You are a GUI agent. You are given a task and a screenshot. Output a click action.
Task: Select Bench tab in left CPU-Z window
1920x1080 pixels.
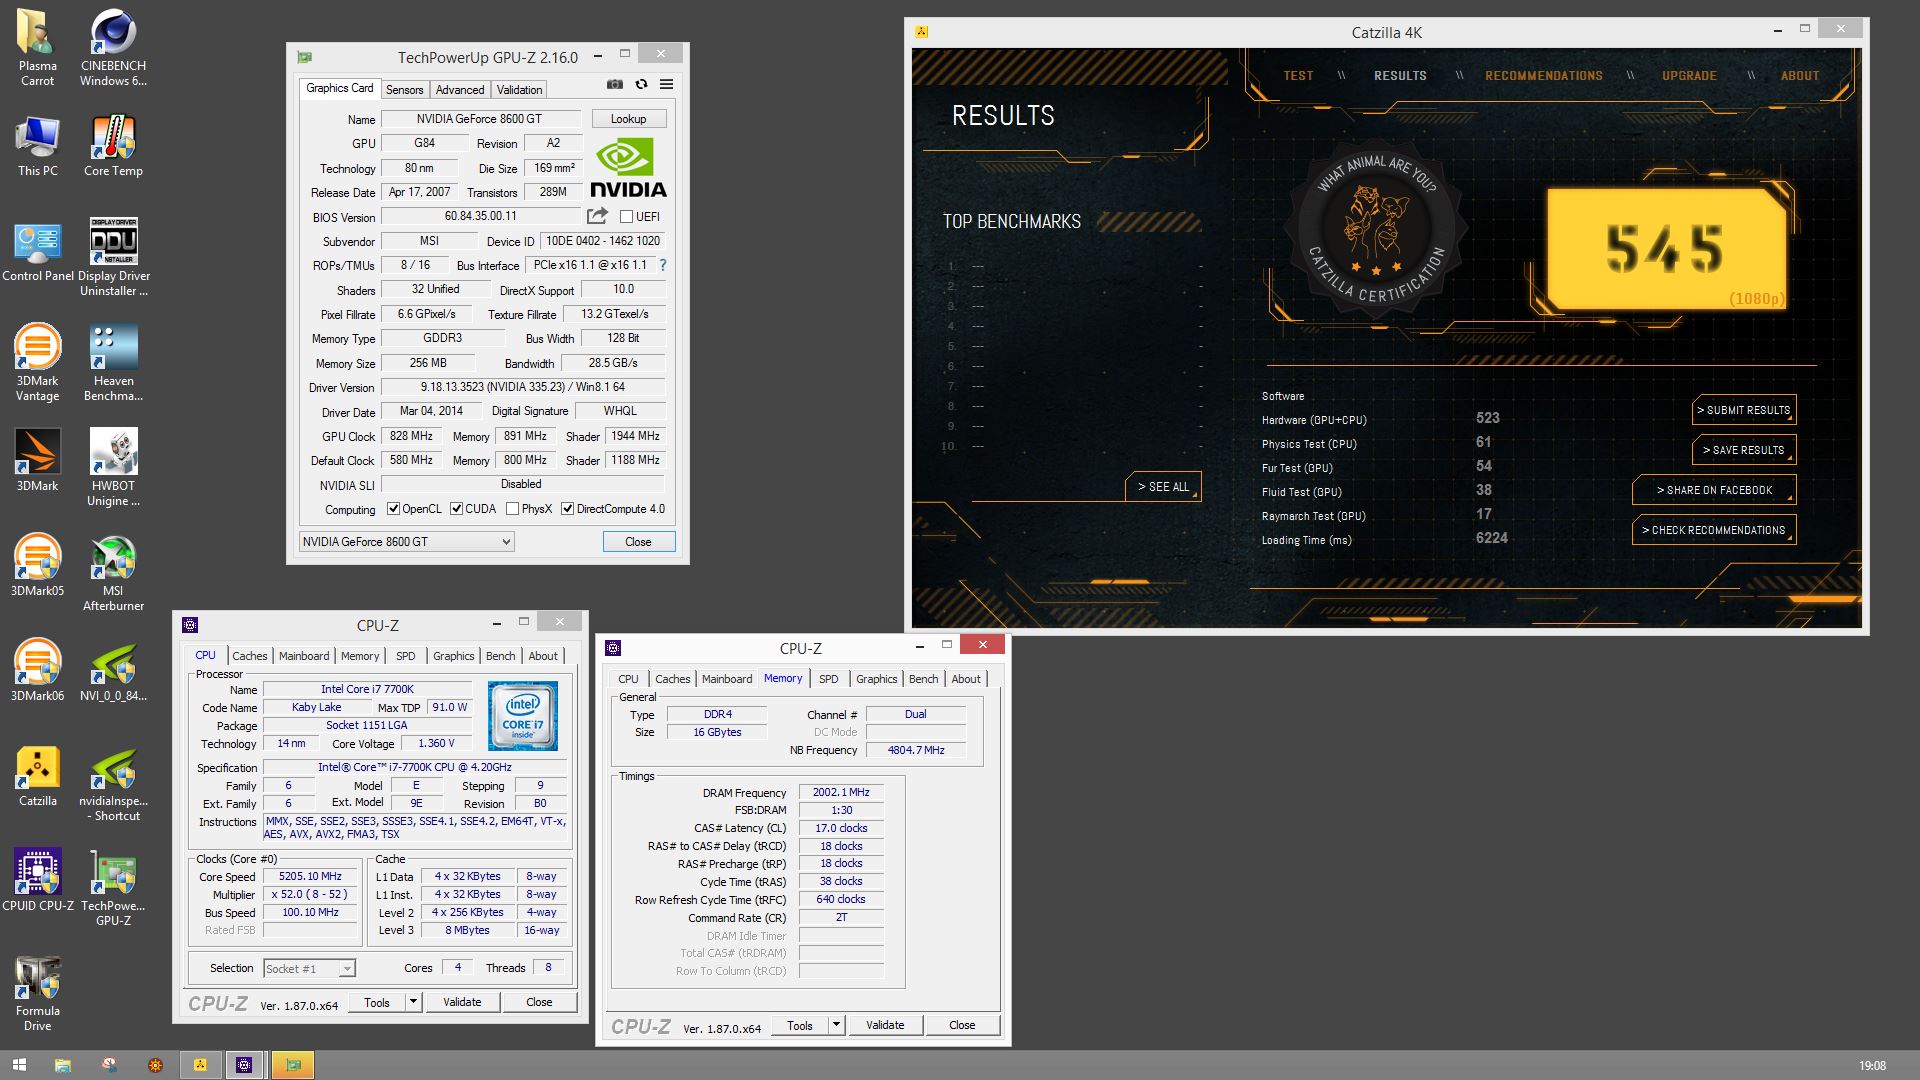[x=500, y=656]
